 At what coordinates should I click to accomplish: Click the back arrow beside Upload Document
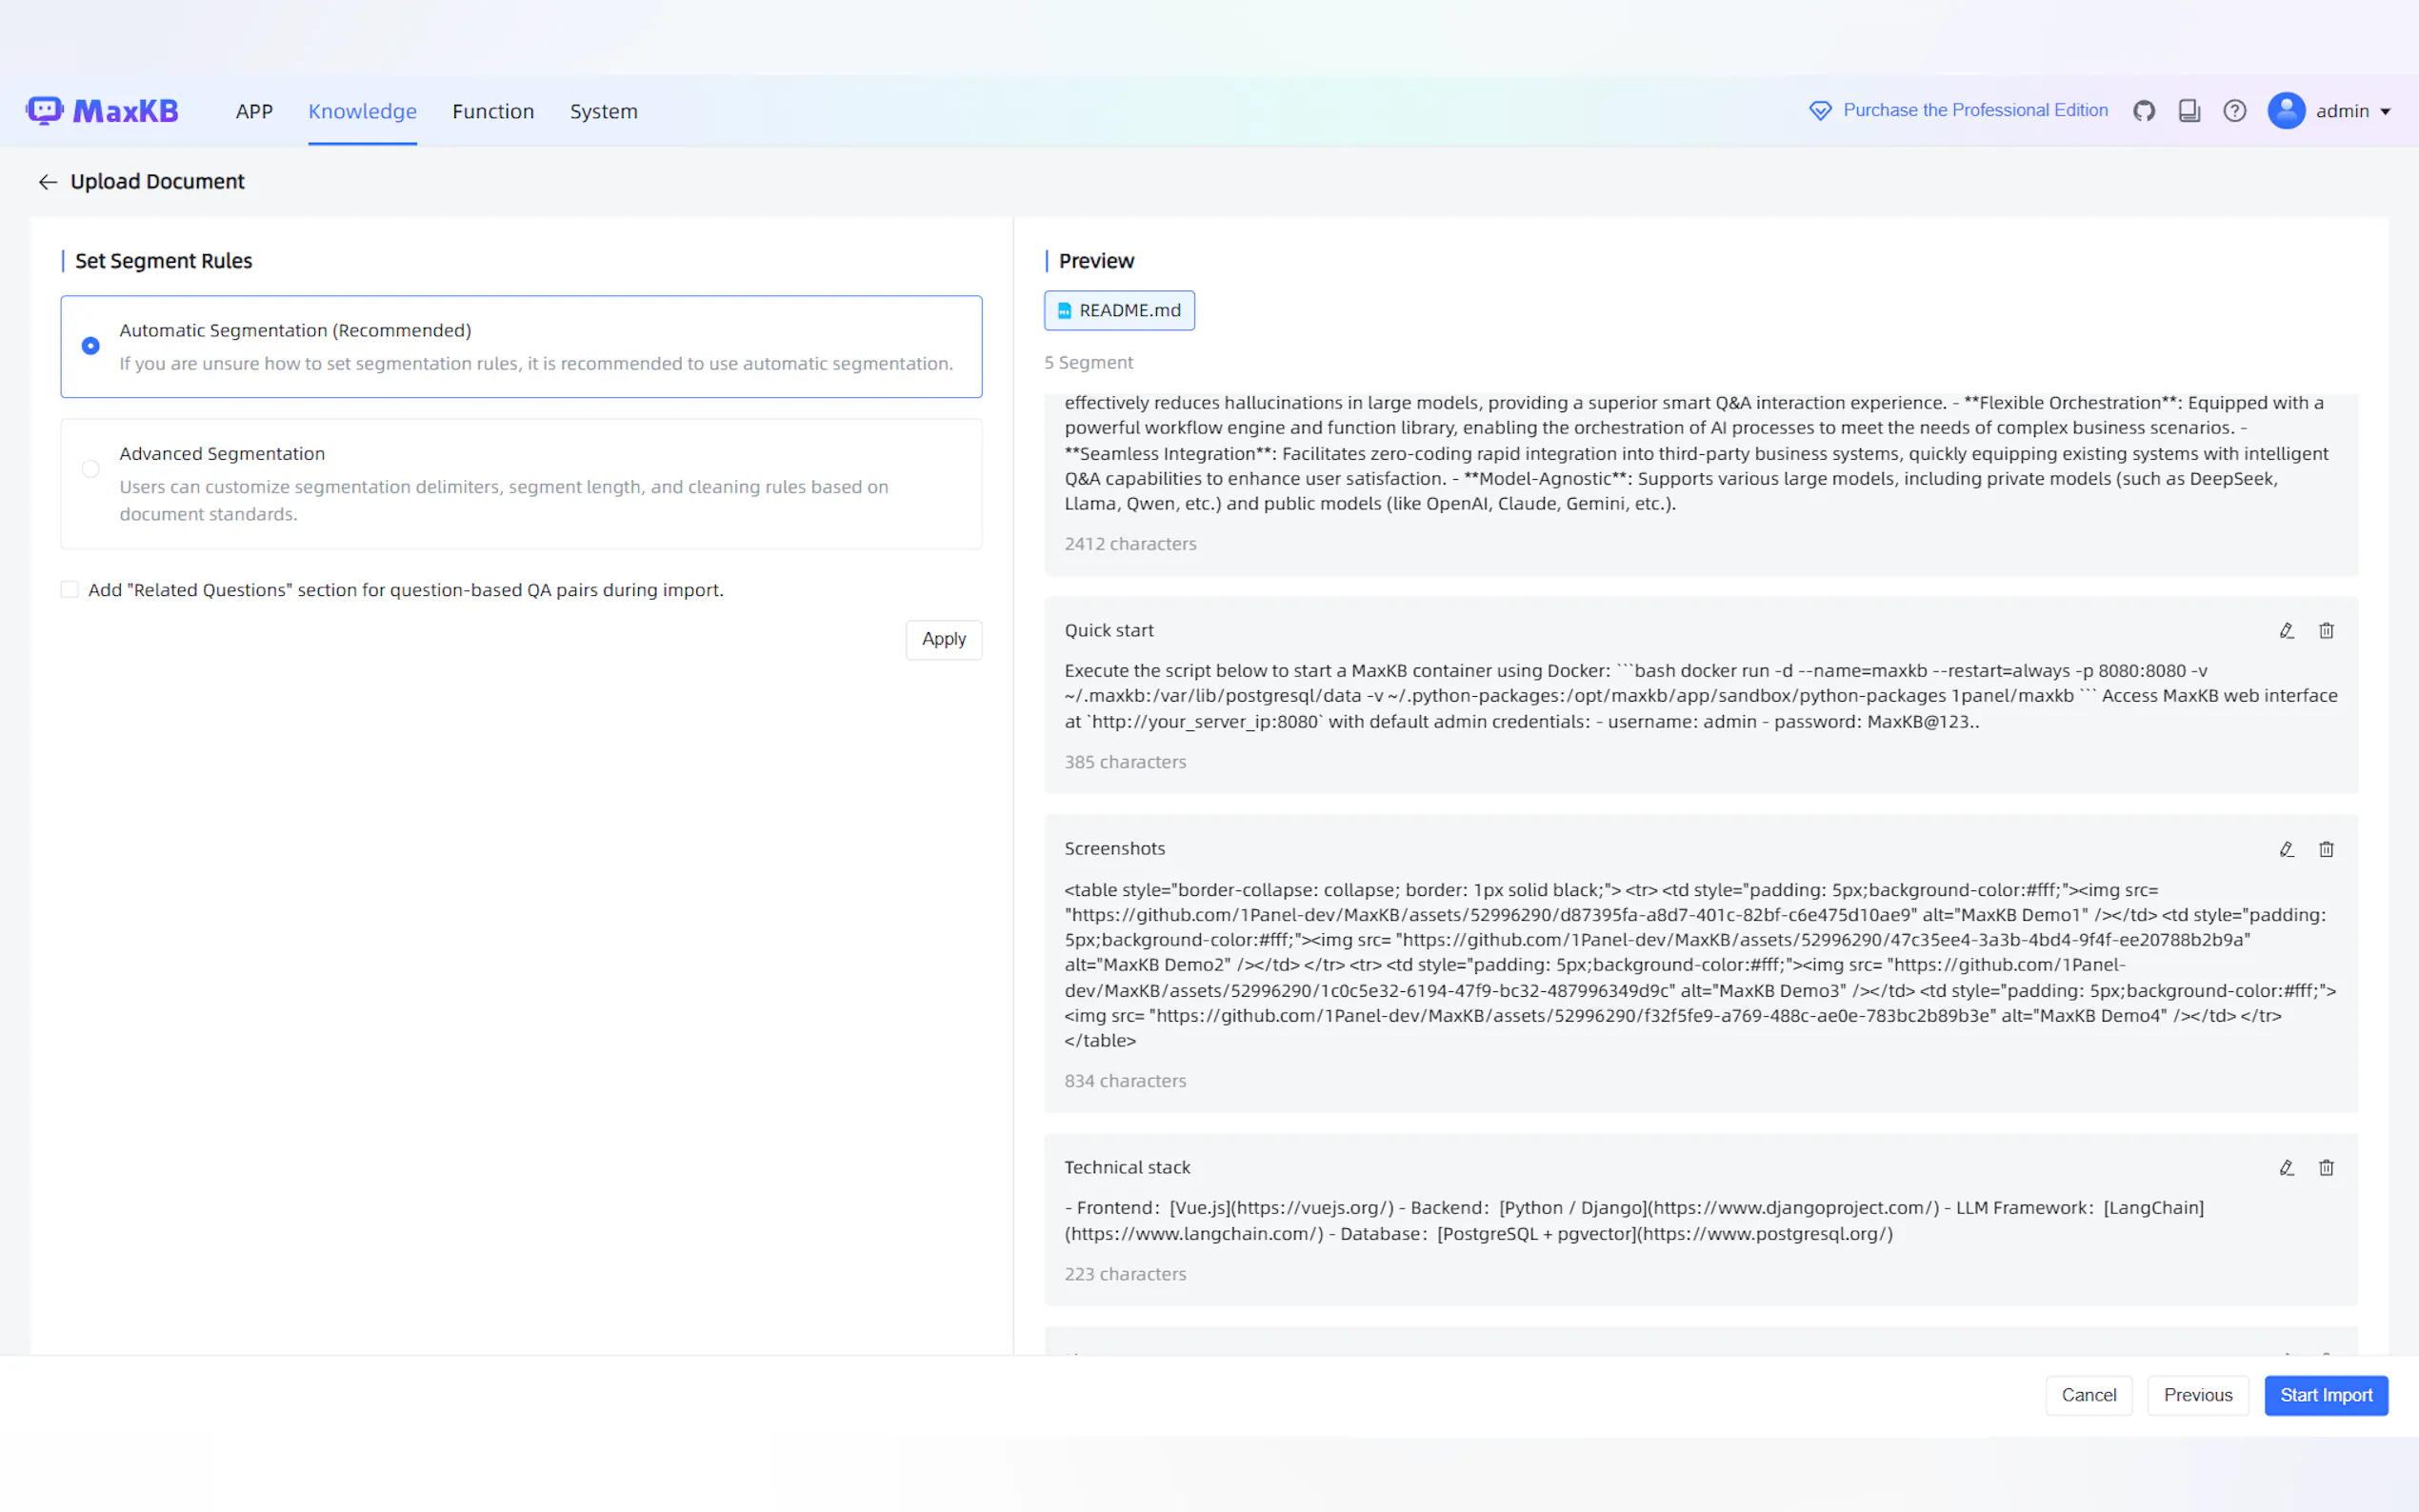point(47,182)
